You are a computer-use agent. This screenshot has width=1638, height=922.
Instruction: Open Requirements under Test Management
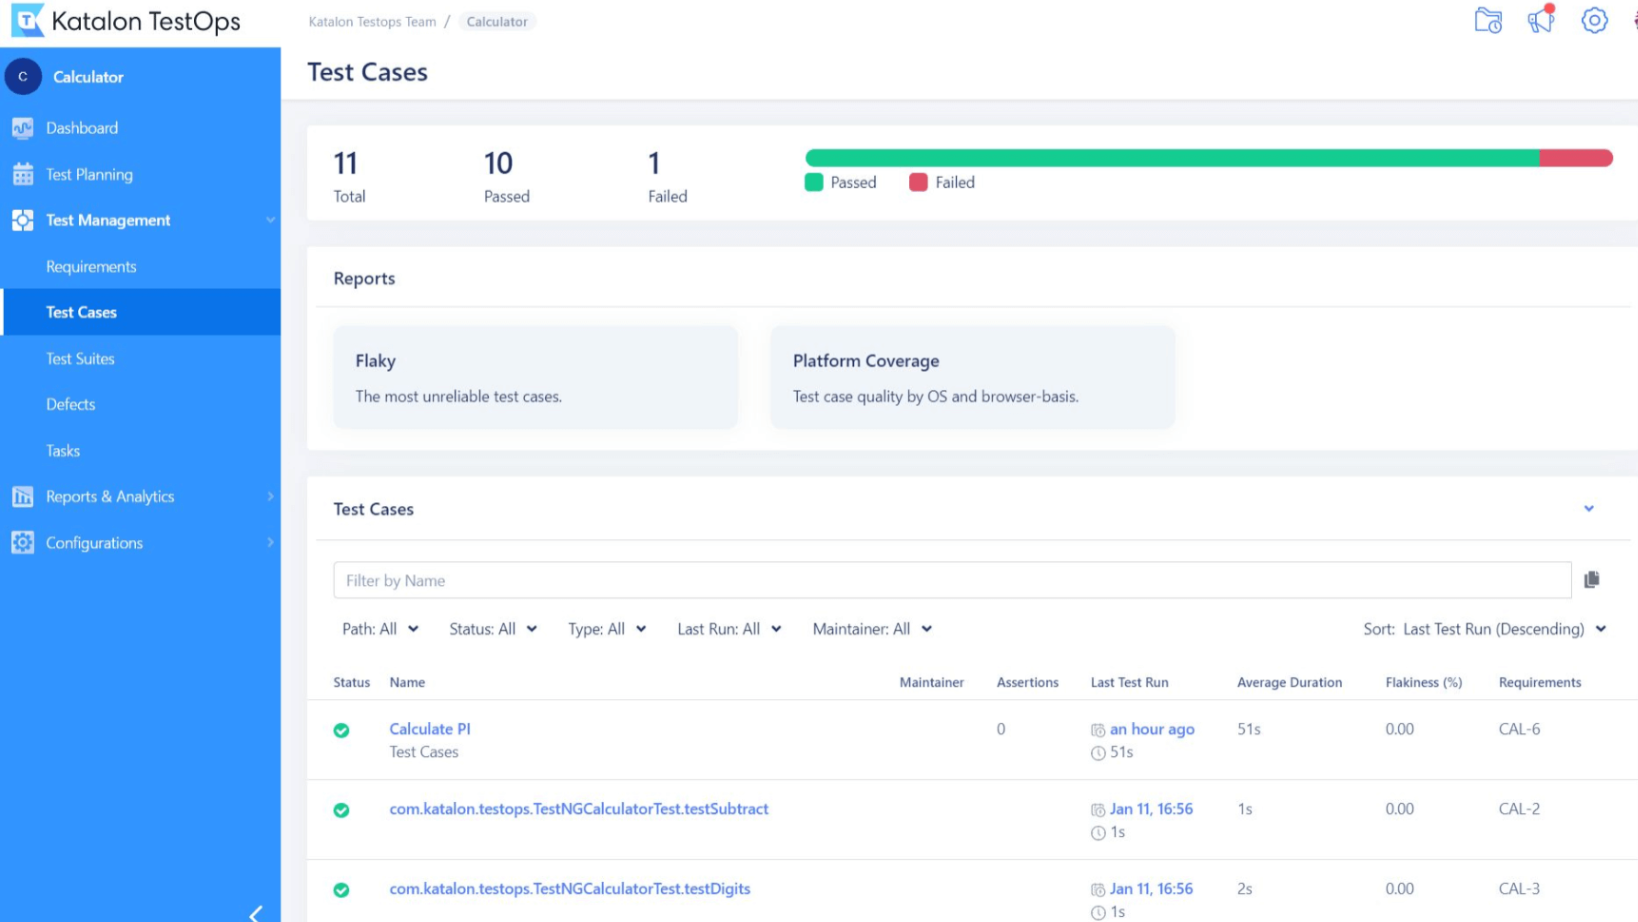pyautogui.click(x=91, y=267)
